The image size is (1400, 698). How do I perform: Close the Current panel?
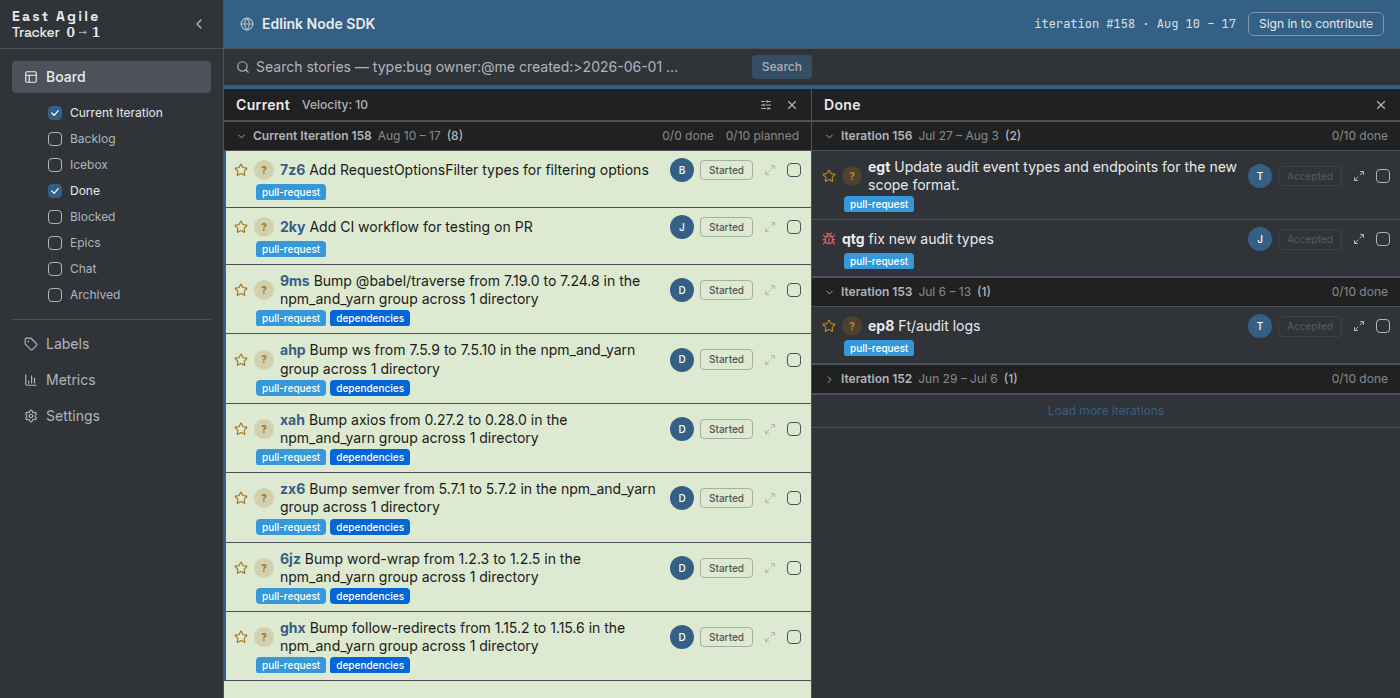click(792, 105)
